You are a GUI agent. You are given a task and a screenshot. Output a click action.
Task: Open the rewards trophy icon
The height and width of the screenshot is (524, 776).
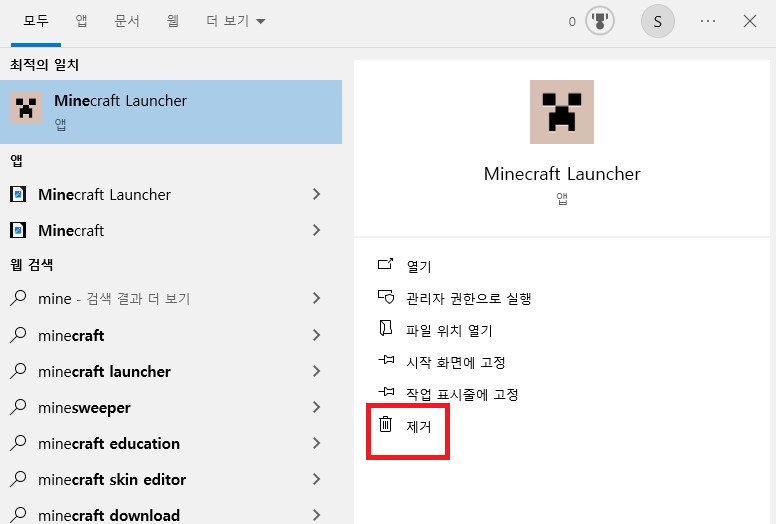point(600,21)
